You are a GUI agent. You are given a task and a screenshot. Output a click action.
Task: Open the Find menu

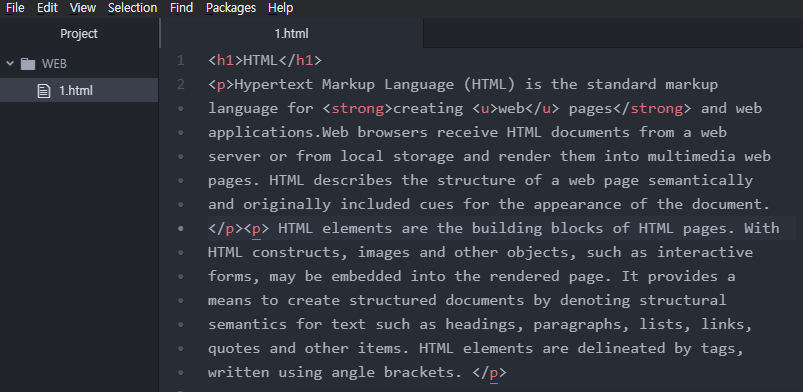click(x=181, y=8)
